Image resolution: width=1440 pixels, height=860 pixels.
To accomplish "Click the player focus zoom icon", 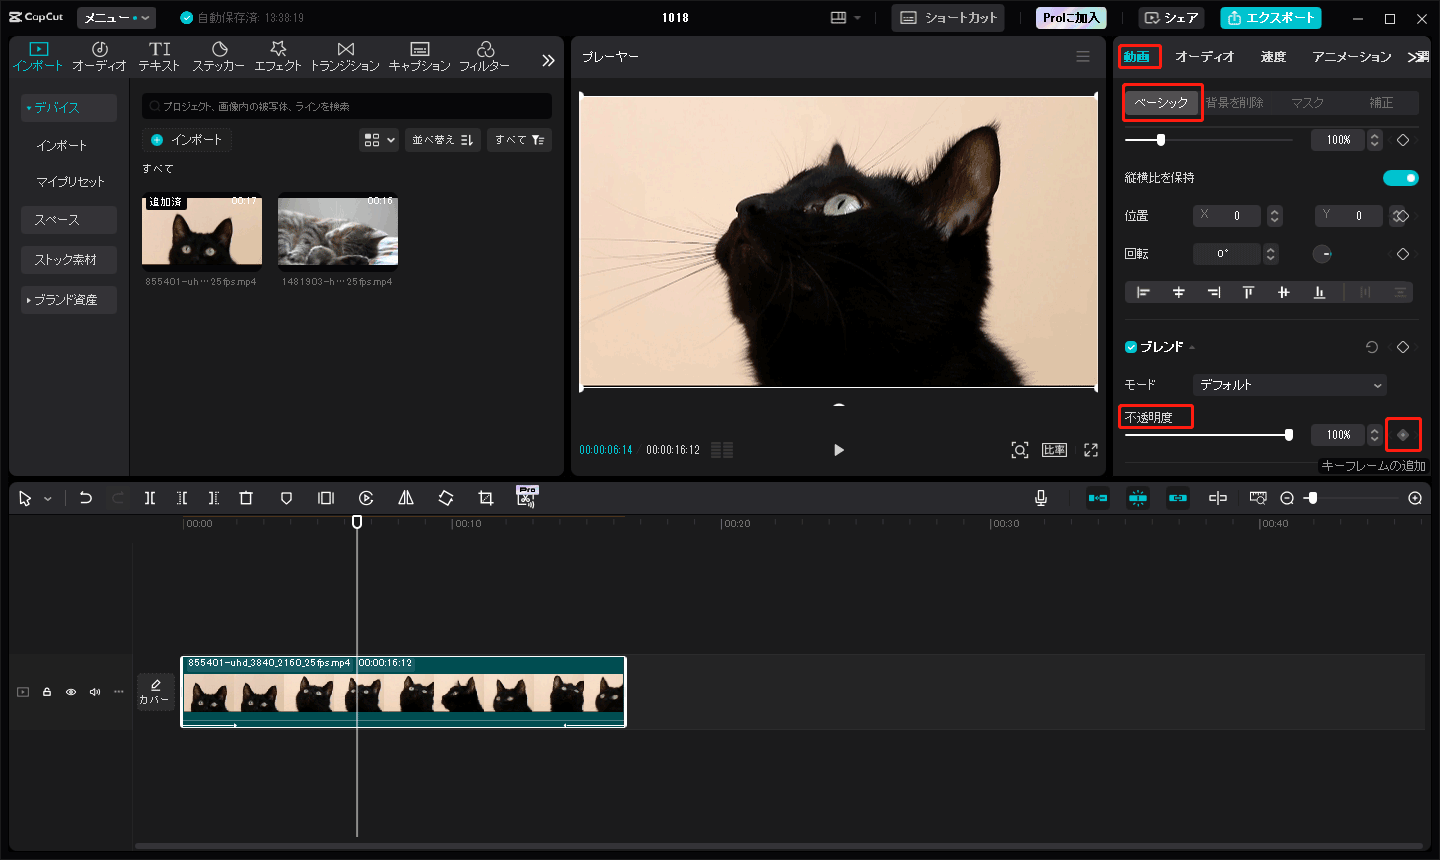I will (x=1020, y=450).
